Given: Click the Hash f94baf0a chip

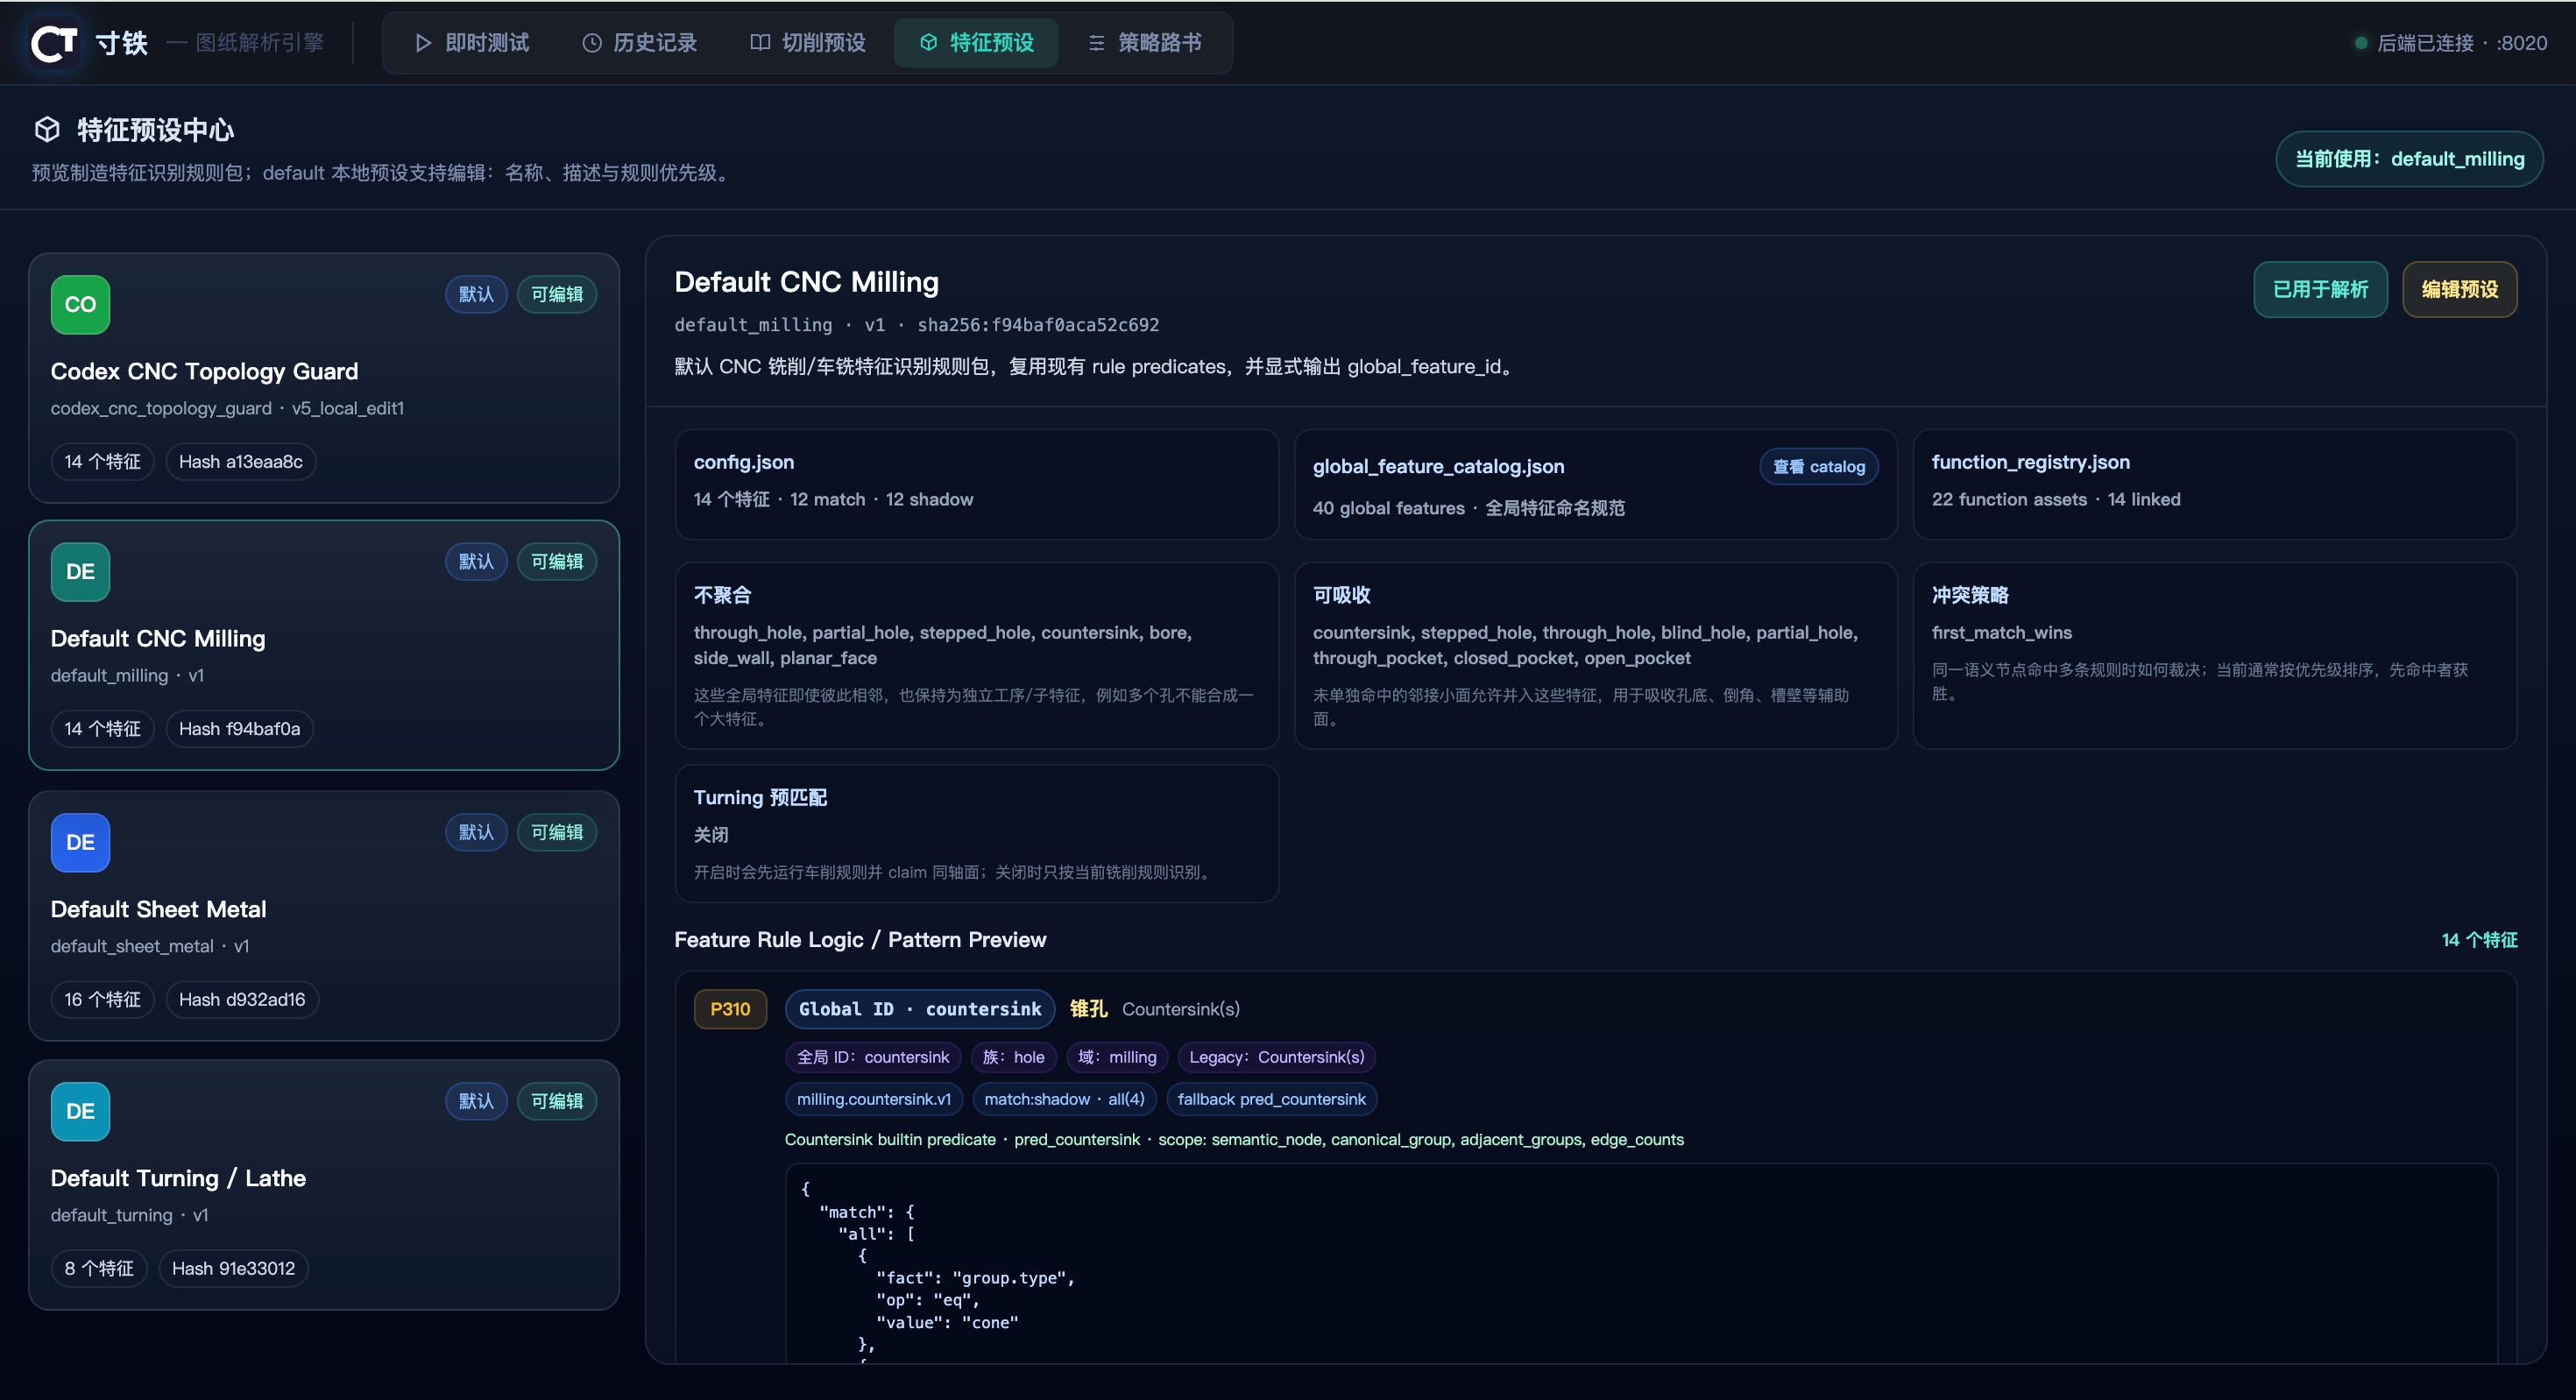Looking at the screenshot, I should 240,729.
